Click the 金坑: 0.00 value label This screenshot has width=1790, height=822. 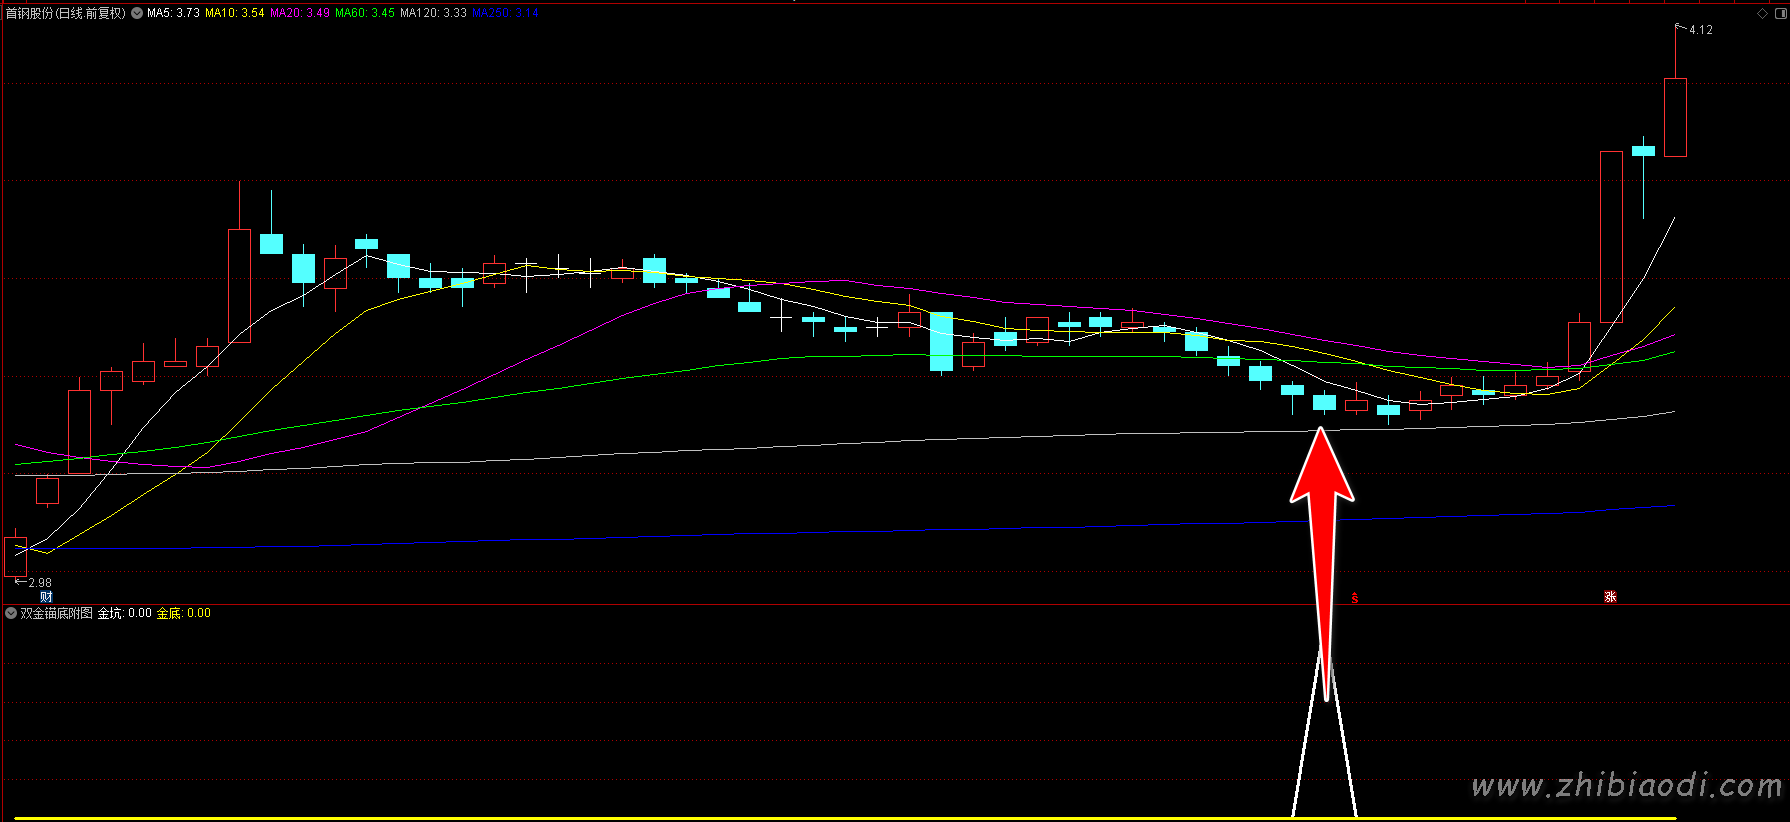tap(124, 613)
